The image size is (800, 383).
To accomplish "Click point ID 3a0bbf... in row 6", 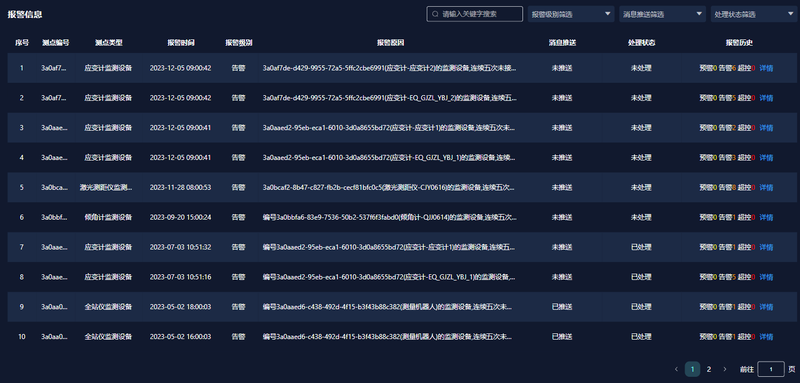I will coord(54,217).
